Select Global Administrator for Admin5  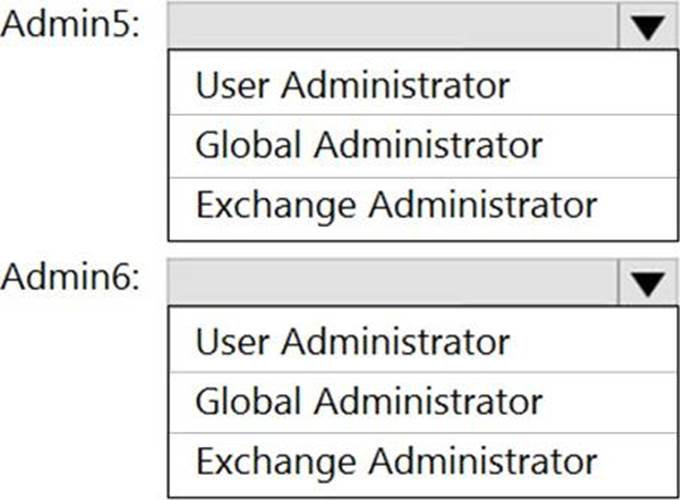click(423, 146)
